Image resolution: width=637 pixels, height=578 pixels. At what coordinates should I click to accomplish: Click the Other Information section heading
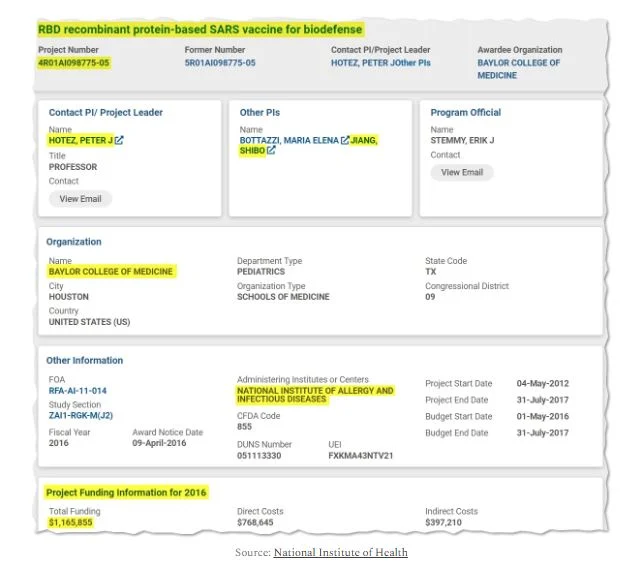coord(84,361)
